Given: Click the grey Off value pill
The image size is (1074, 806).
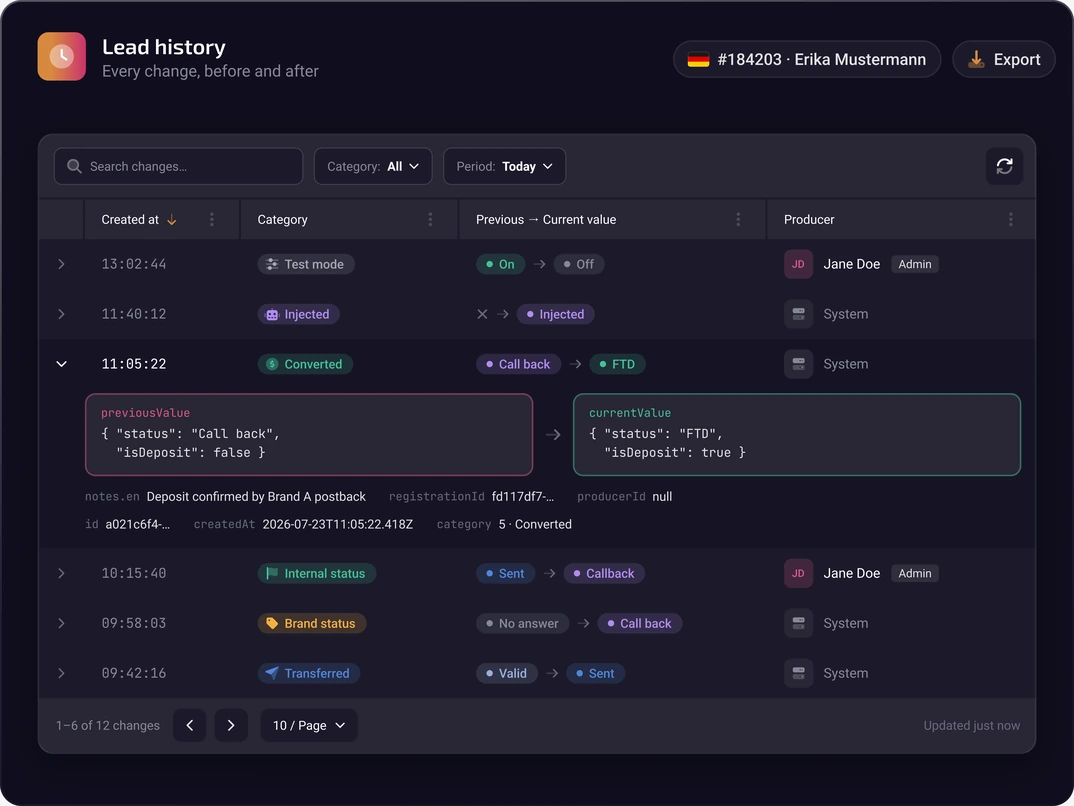Looking at the screenshot, I should pos(579,264).
